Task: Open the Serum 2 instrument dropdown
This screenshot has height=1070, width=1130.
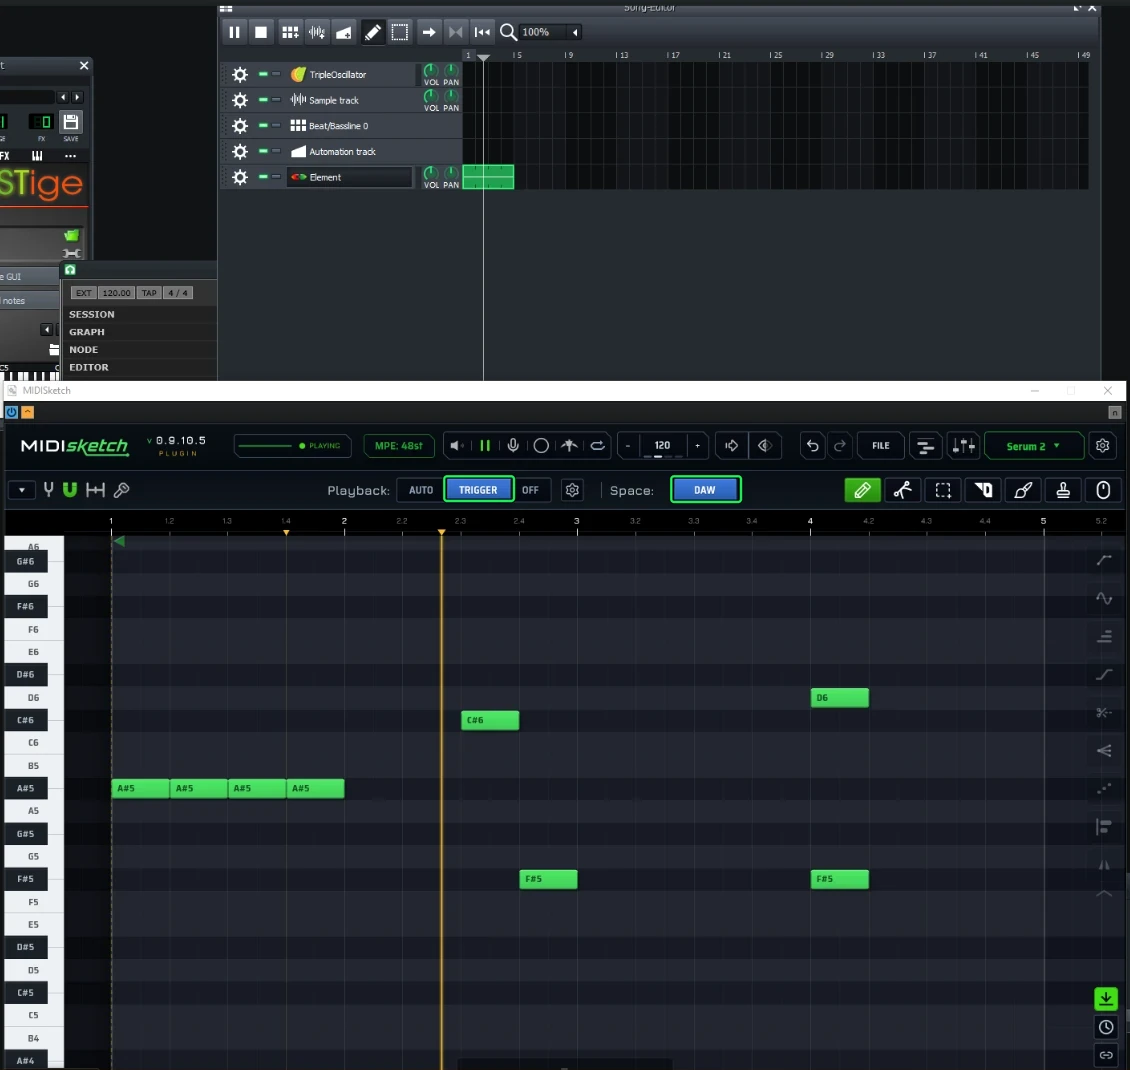Action: [1033, 446]
